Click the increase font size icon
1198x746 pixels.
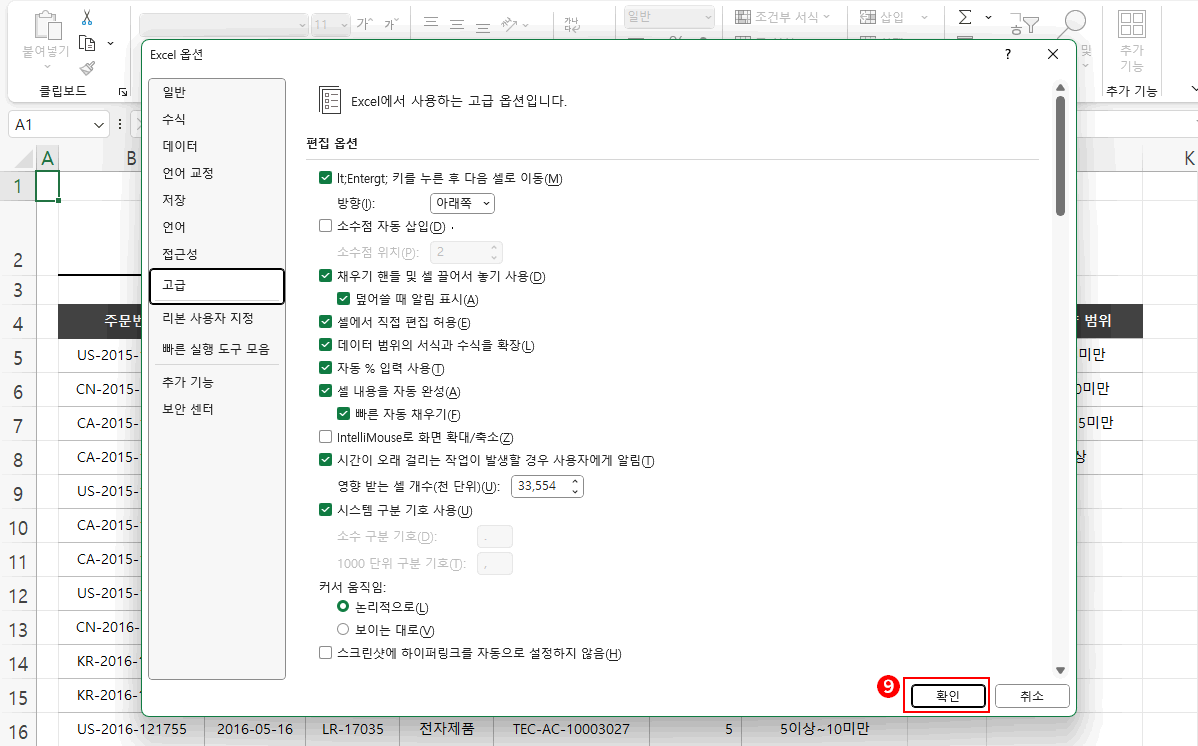(x=365, y=24)
